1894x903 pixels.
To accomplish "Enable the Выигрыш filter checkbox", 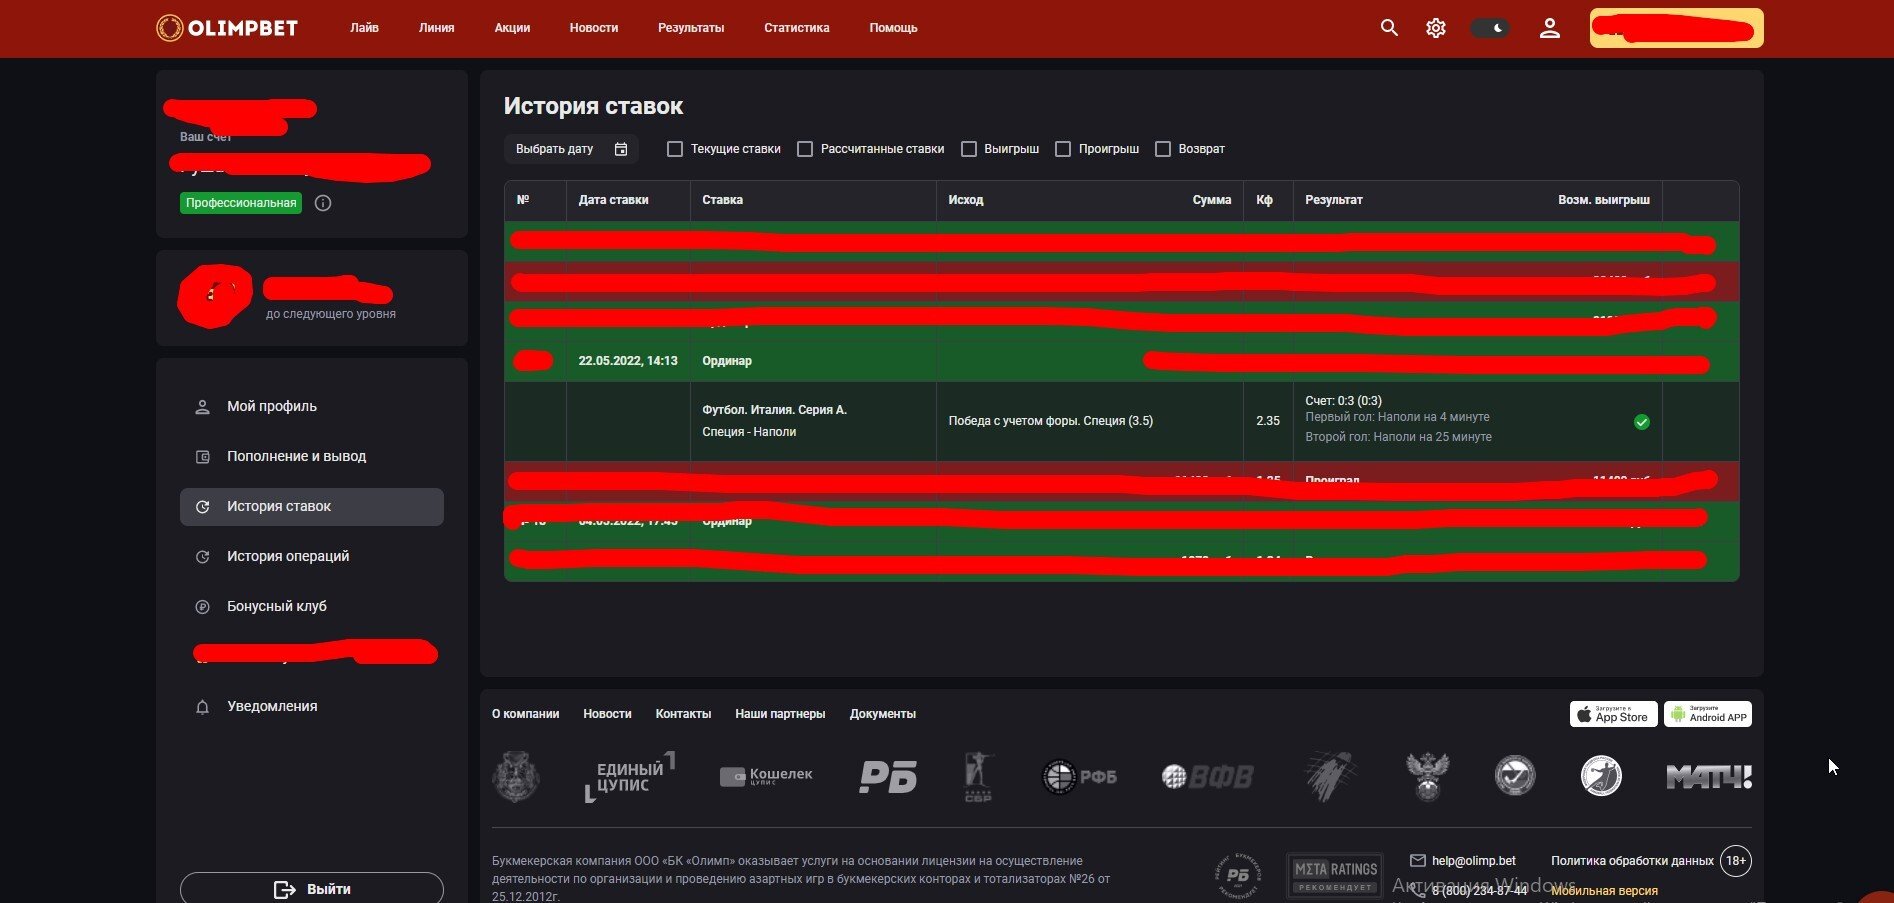I will click(968, 149).
